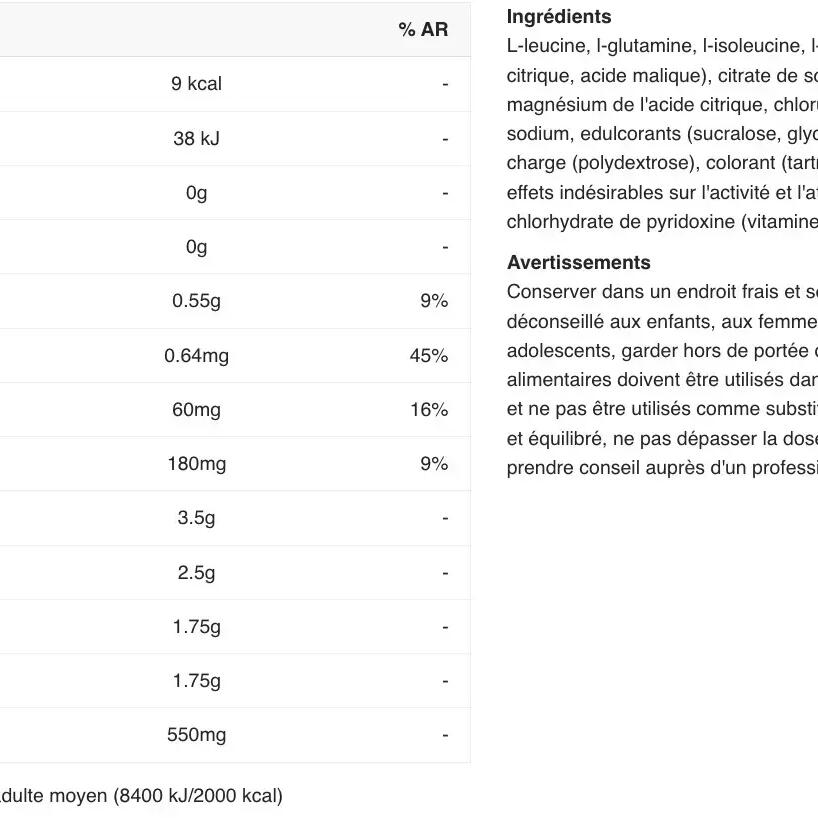Select the 9 kcal energy value

tap(196, 84)
